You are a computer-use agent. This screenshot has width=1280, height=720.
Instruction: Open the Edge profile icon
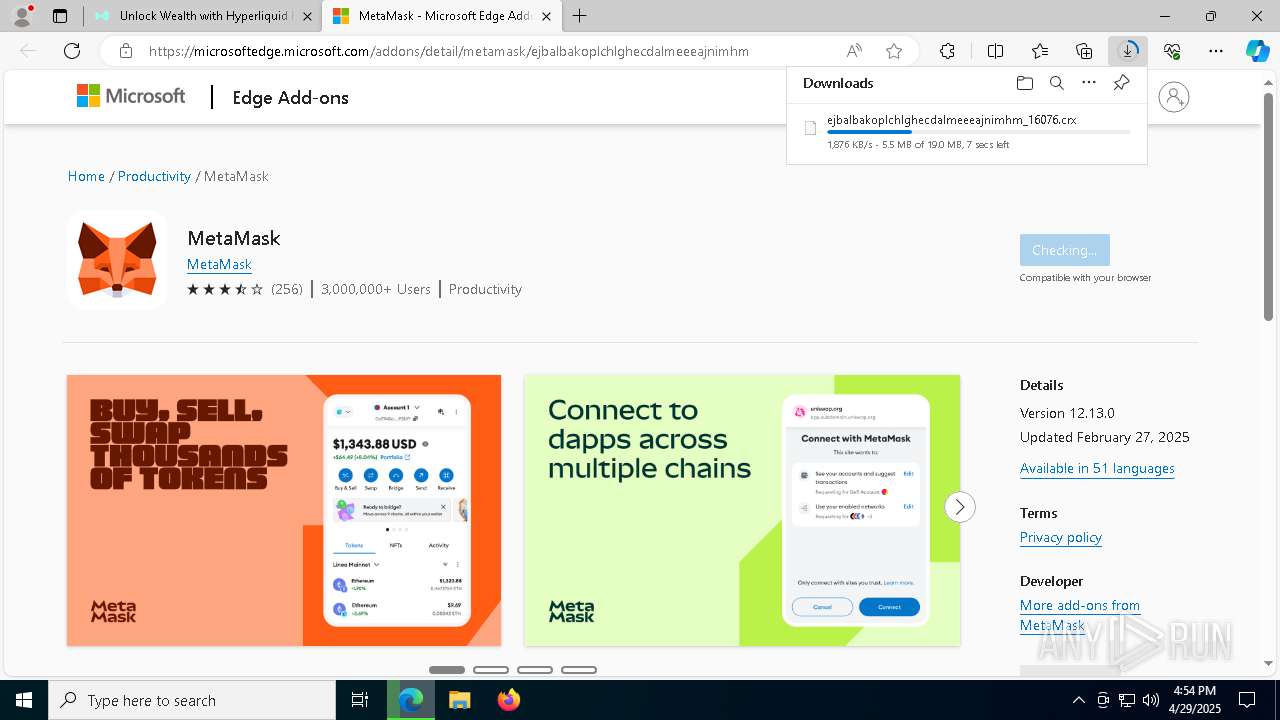point(22,16)
